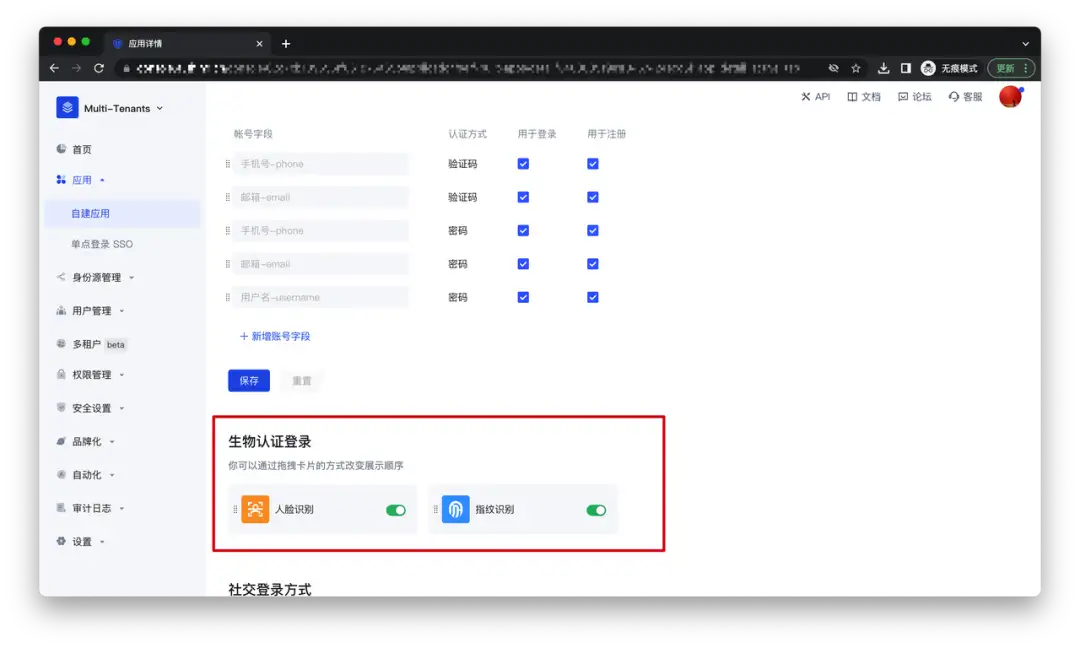This screenshot has height=648, width=1080.
Task: Open 论坛 forum link
Action: (x=915, y=97)
